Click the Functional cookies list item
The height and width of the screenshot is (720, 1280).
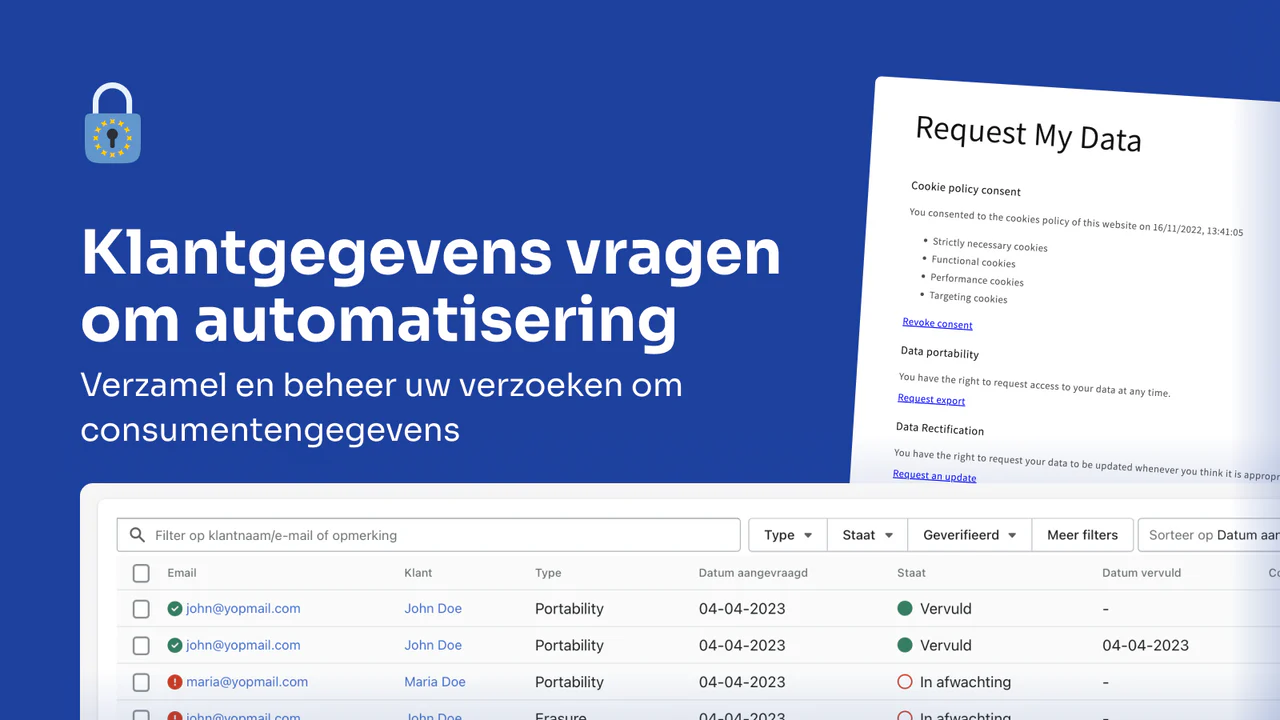(x=973, y=261)
